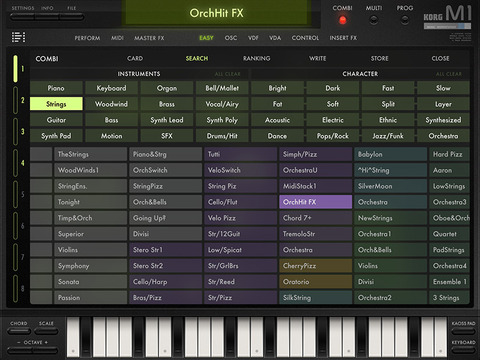480x360 pixels.
Task: Open the PERFORM page
Action: (x=87, y=38)
